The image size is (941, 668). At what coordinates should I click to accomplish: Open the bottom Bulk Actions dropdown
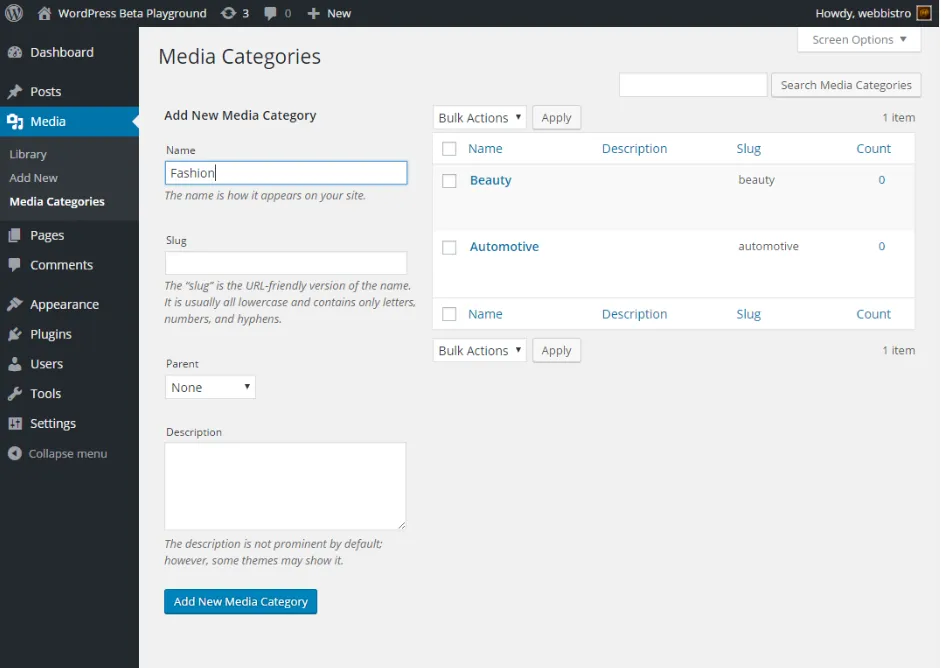click(x=480, y=351)
